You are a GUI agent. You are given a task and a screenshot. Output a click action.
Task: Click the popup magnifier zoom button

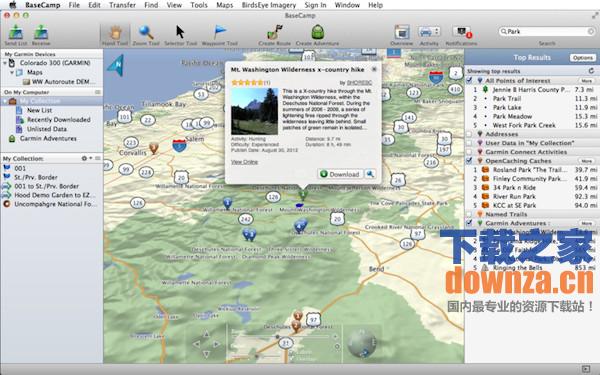click(x=370, y=174)
